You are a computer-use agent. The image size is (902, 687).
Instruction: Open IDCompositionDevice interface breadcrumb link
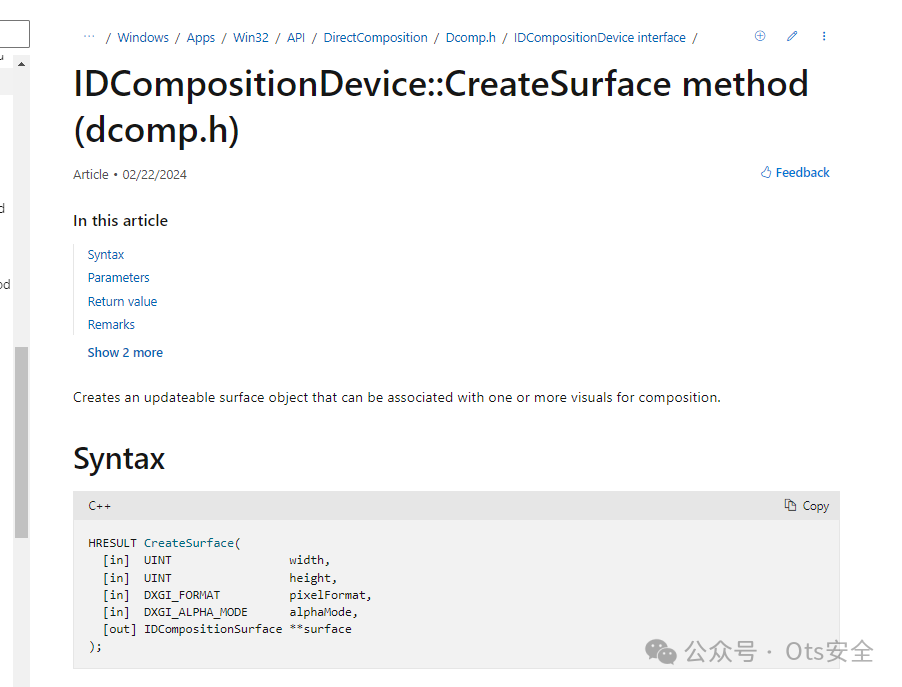pos(600,38)
